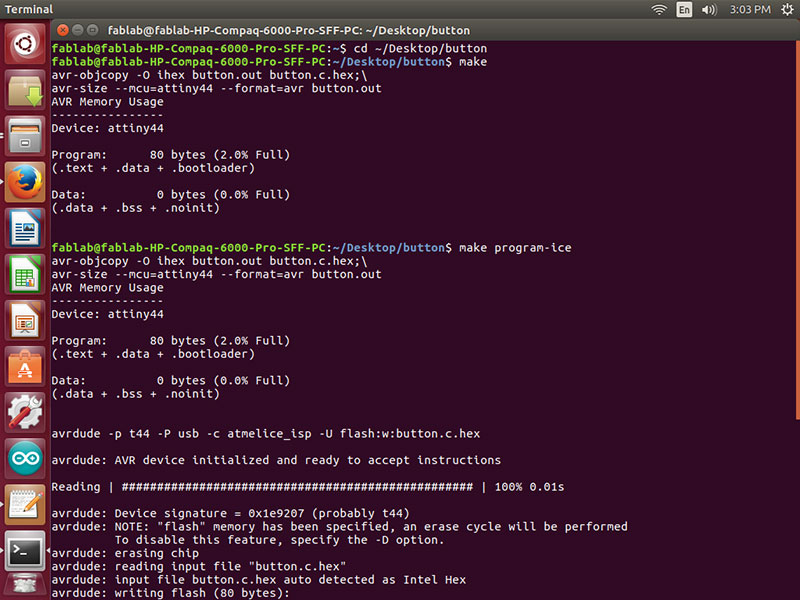Open the text editor notepad icon

click(x=24, y=505)
